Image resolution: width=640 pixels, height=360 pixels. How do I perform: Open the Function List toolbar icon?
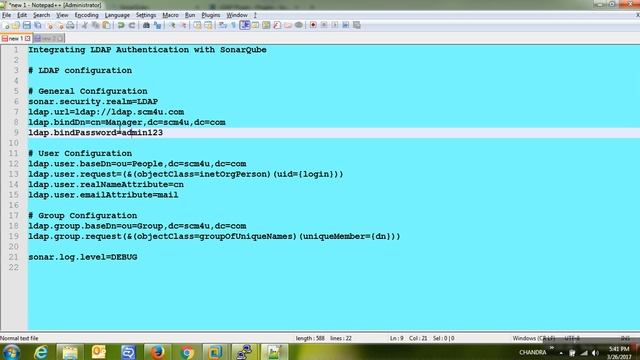point(277,25)
